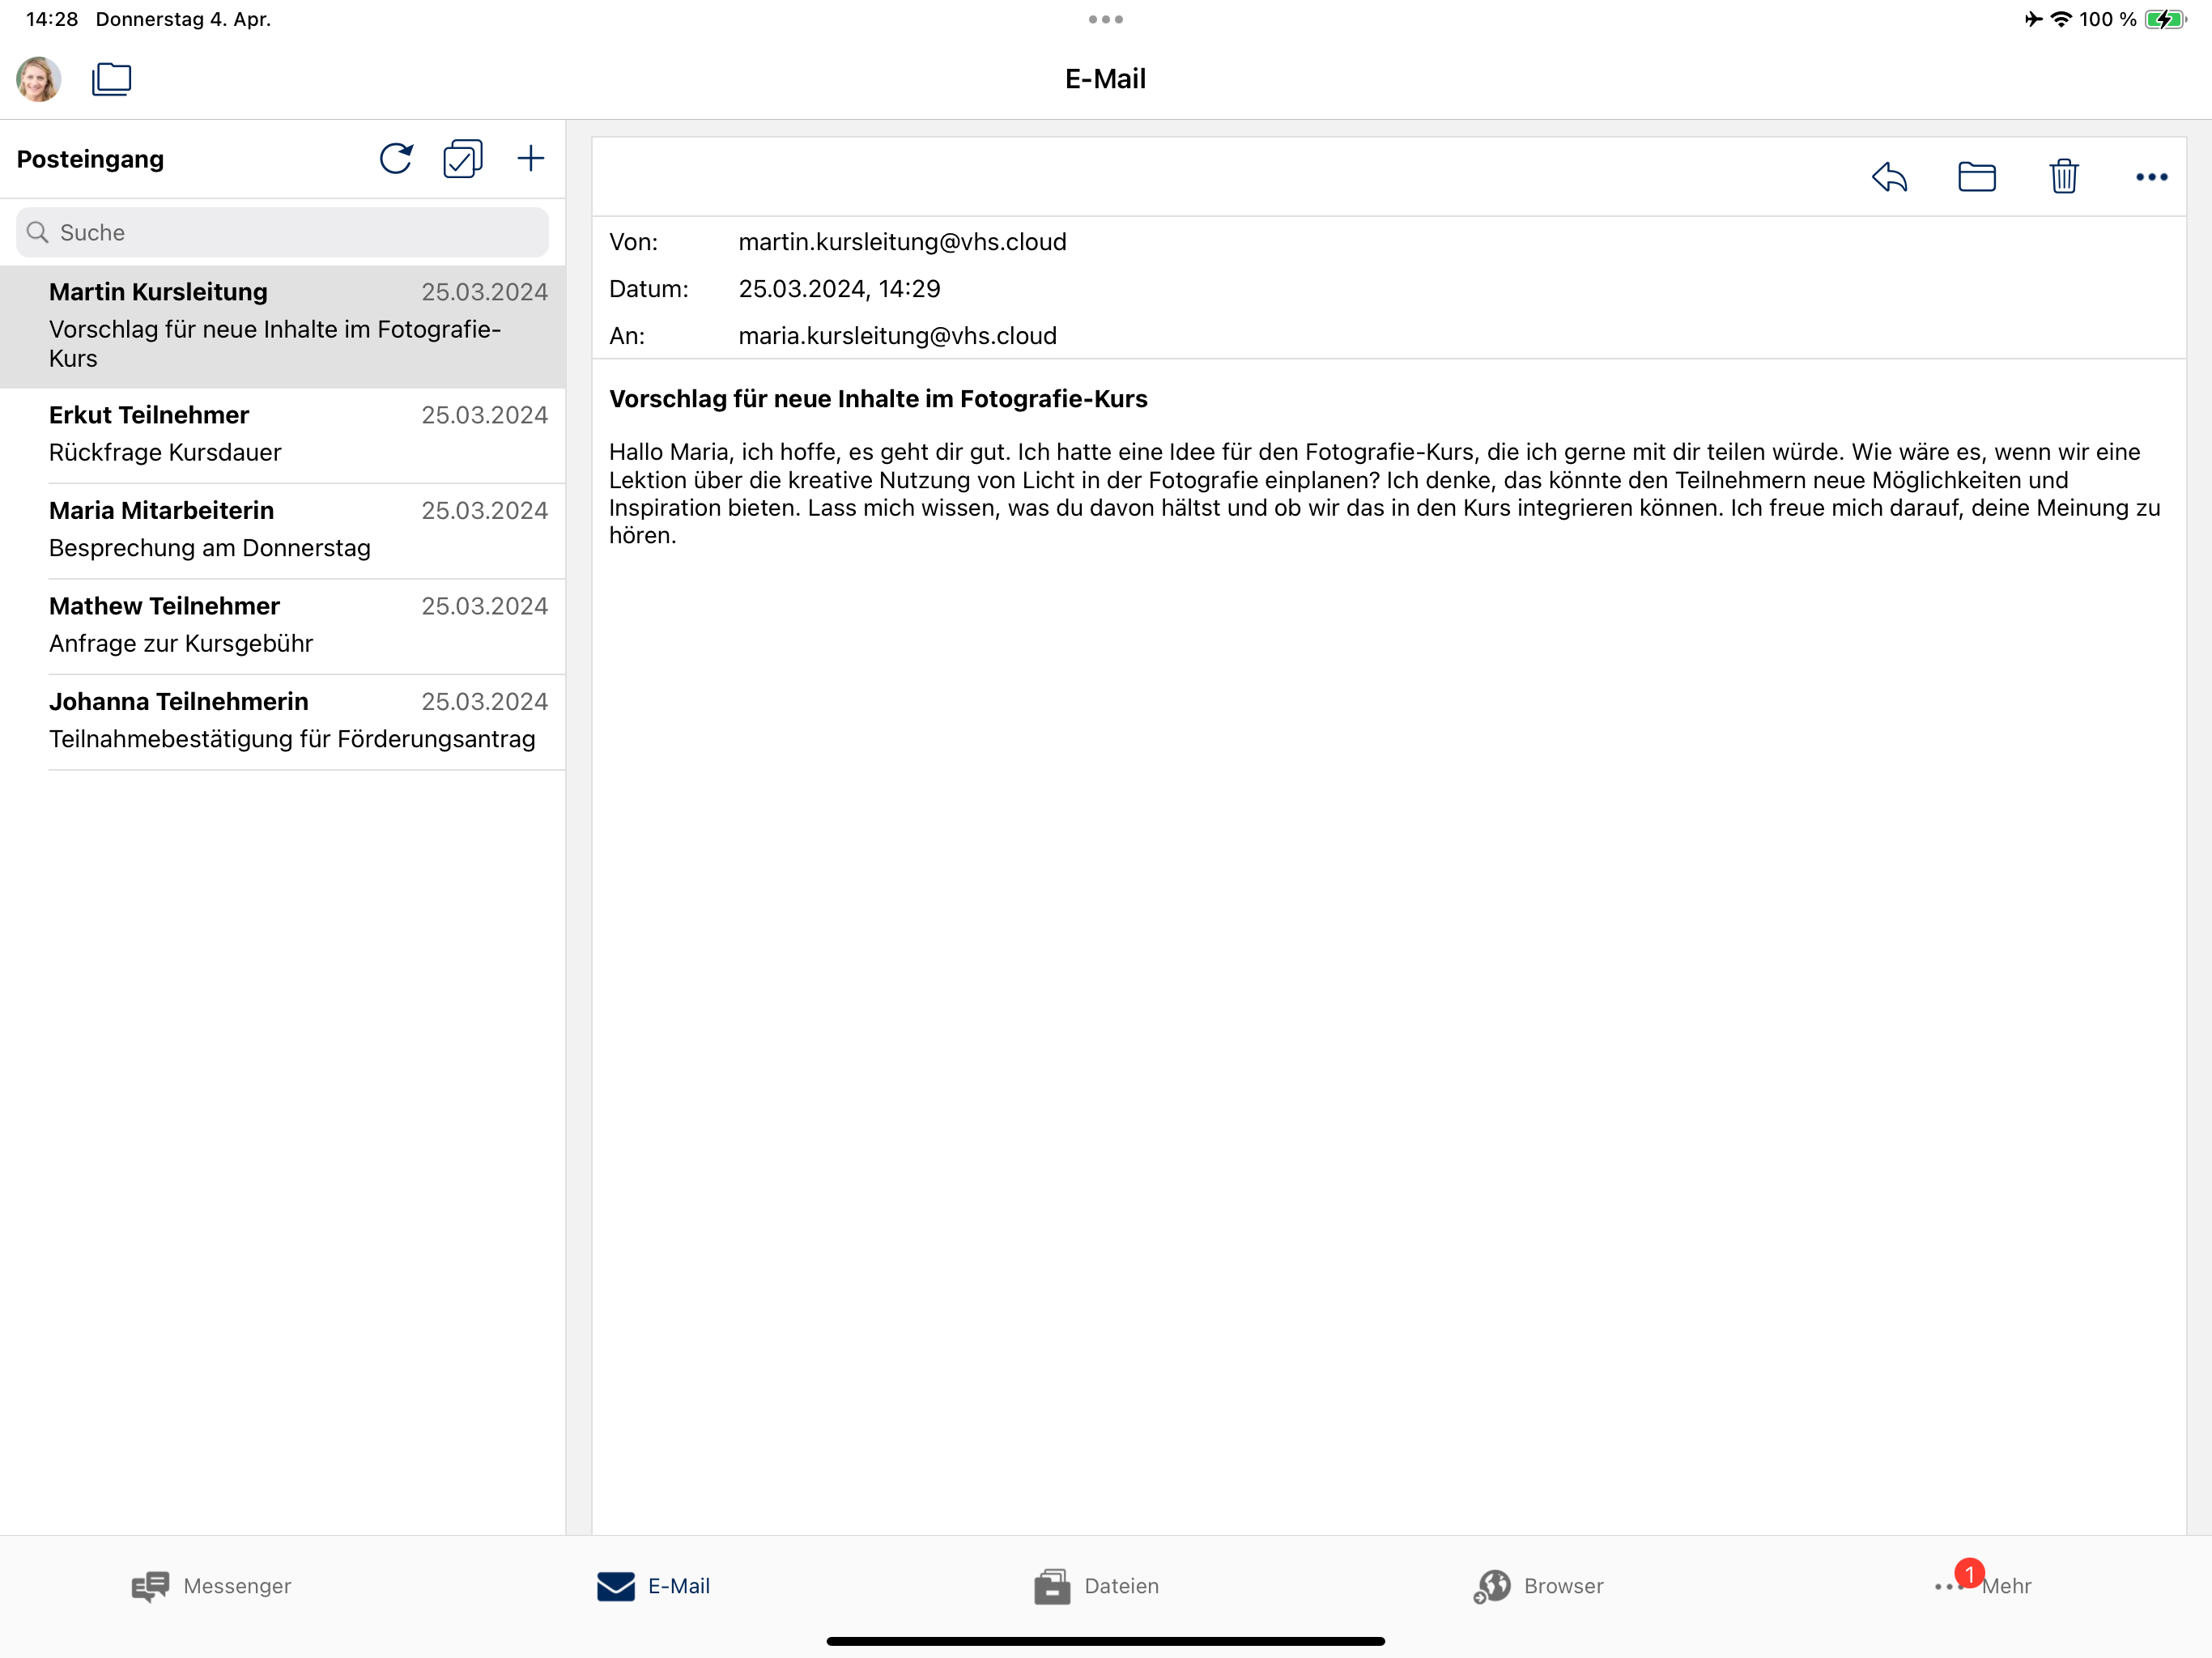This screenshot has width=2212, height=1658.
Task: Click the recipient address maria.kursleitung@vhs.cloud
Action: tap(897, 336)
